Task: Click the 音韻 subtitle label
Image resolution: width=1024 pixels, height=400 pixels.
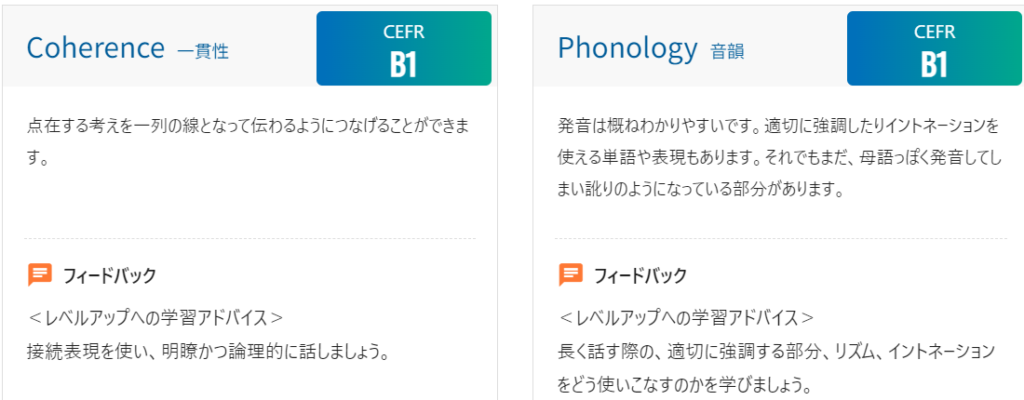Action: pos(727,52)
